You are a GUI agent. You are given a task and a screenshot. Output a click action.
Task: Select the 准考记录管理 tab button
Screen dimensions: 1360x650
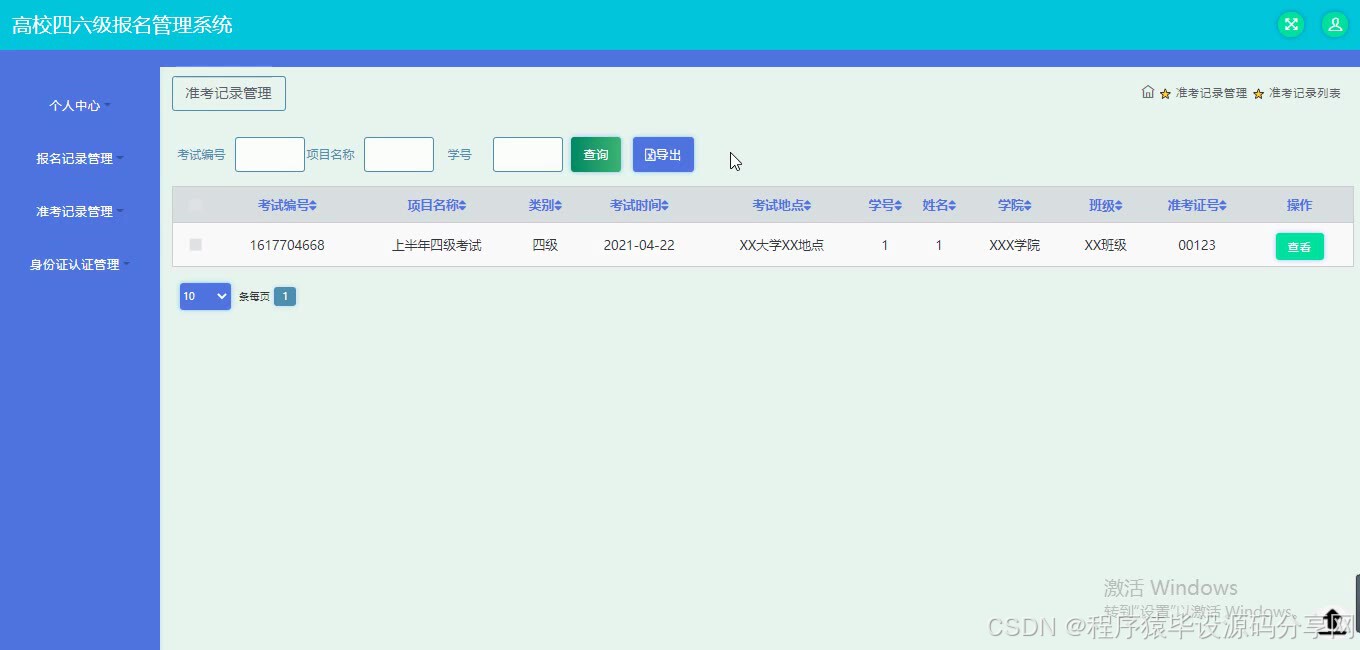point(229,93)
